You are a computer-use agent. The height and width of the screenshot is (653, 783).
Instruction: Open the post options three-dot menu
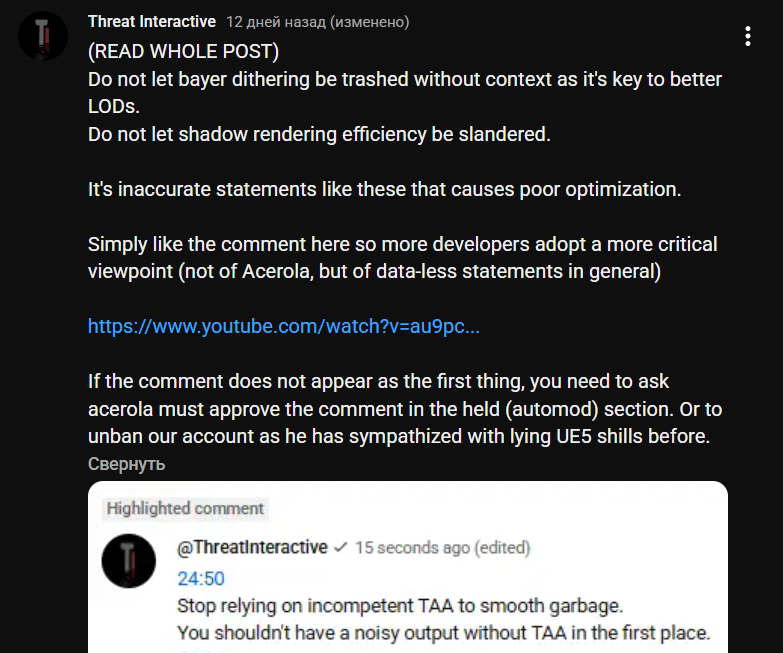coord(747,37)
